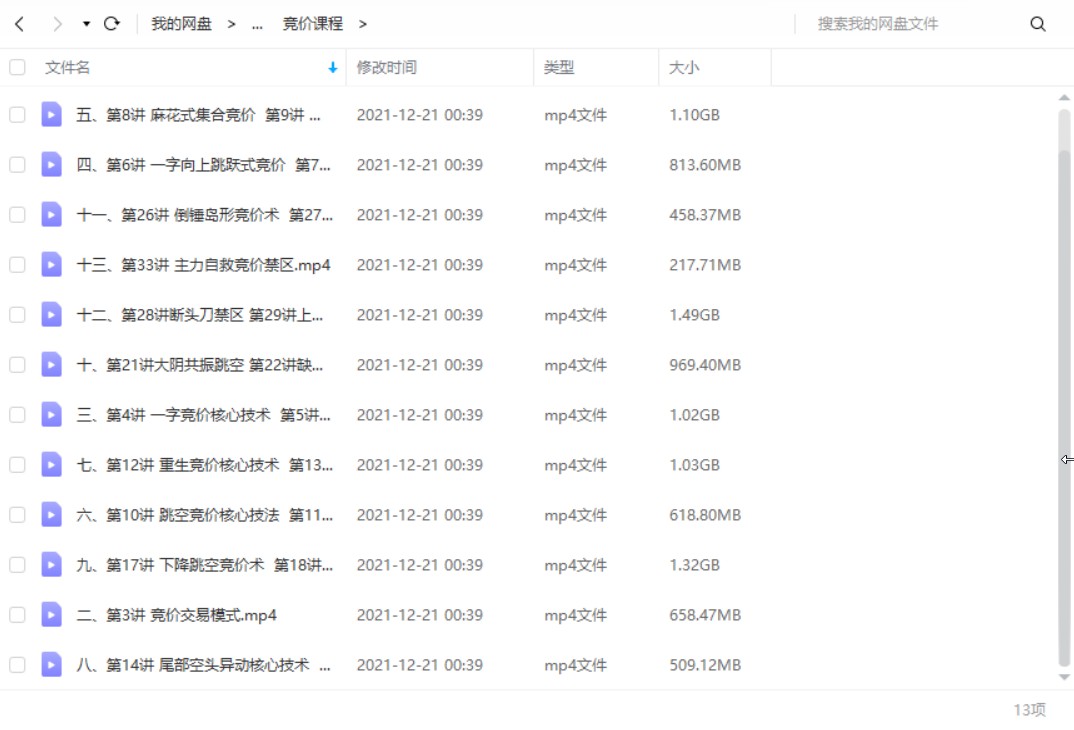Open the 我的网盘 breadcrumb root
Viewport: 1074px width, 730px height.
tap(181, 23)
